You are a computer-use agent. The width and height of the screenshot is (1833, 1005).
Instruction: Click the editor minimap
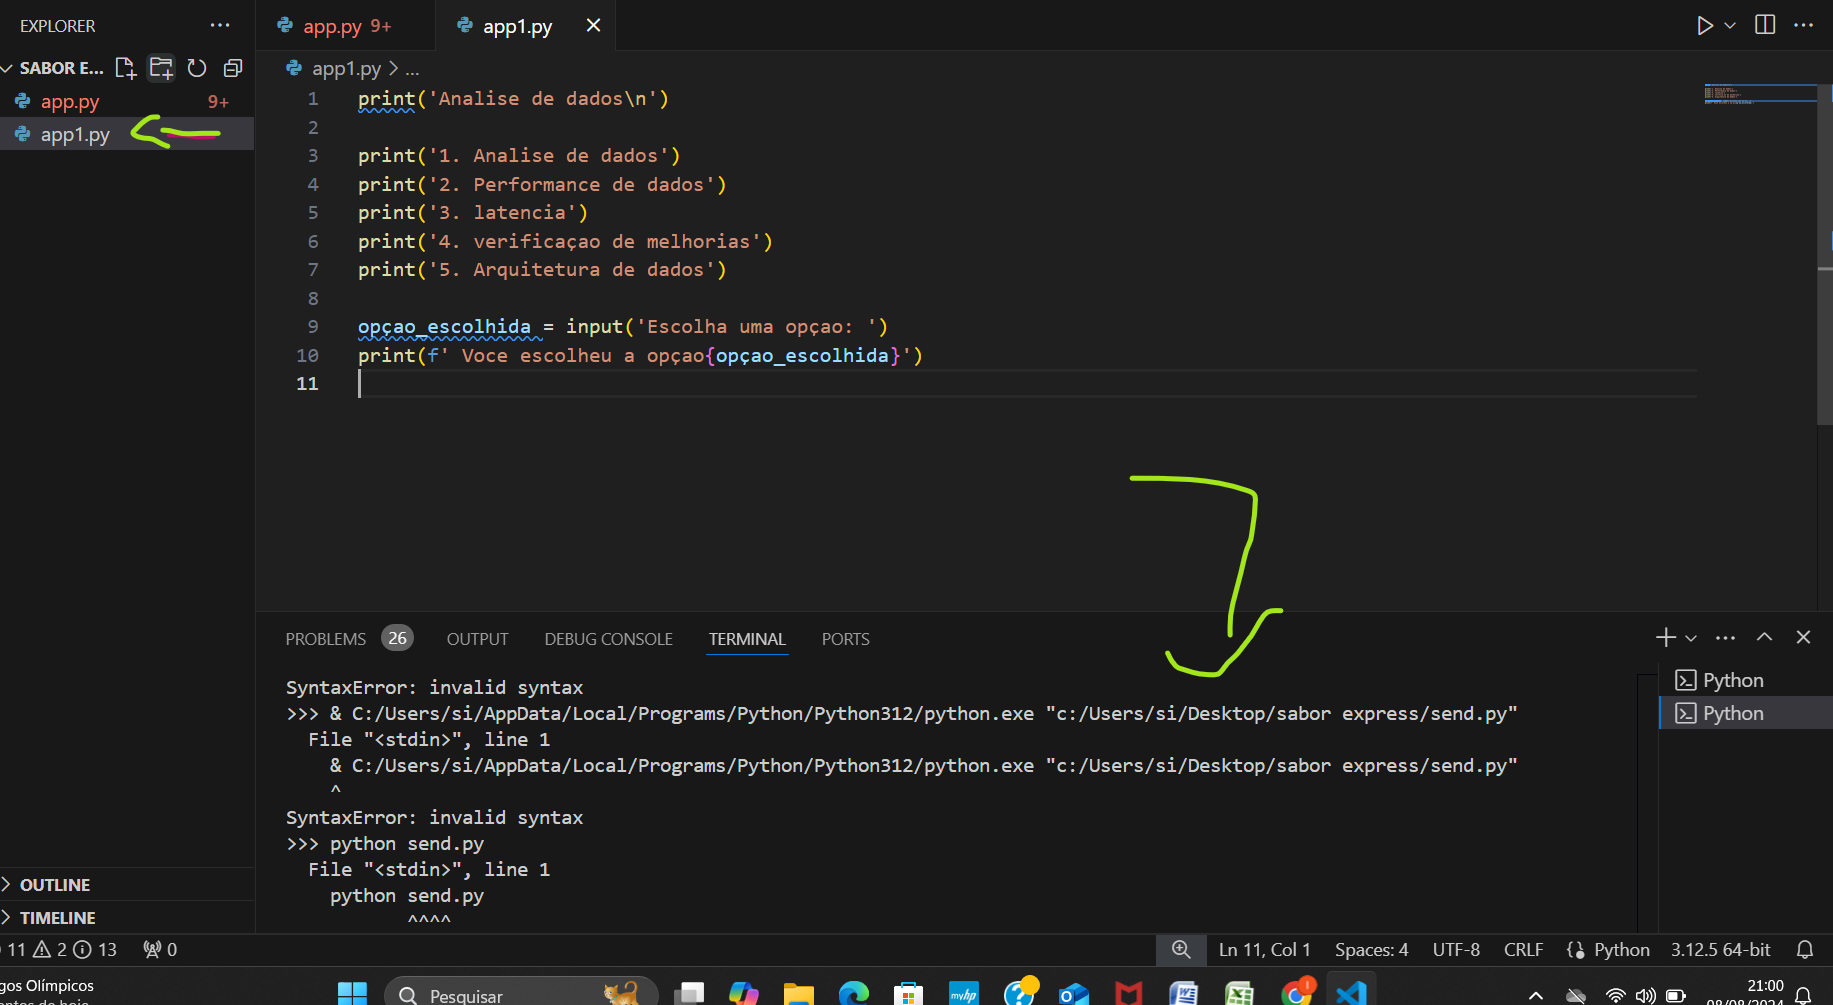tap(1760, 94)
